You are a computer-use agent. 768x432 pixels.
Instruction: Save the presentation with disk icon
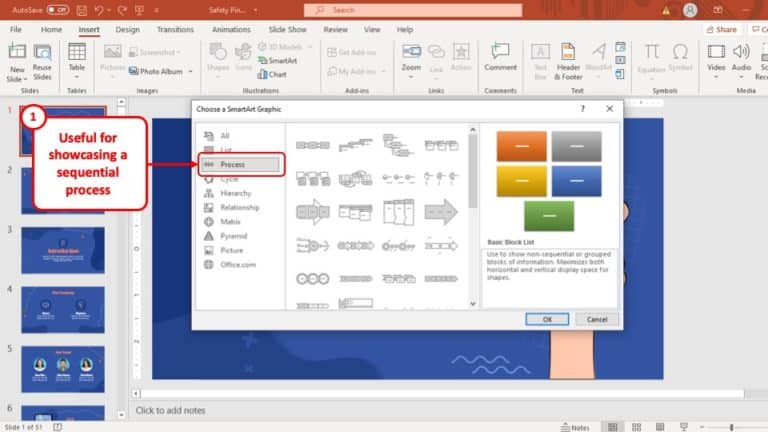click(82, 10)
